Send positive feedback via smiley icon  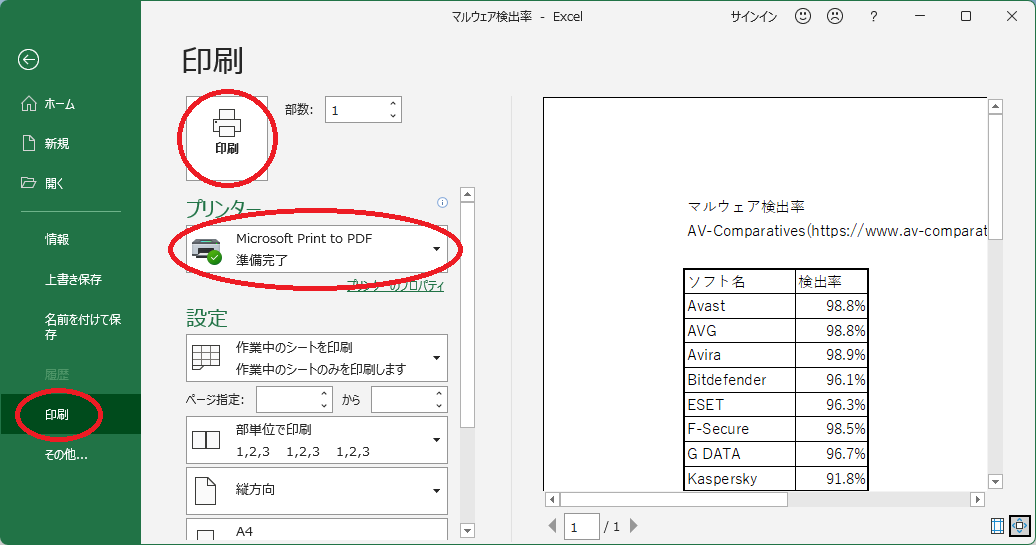coord(803,17)
